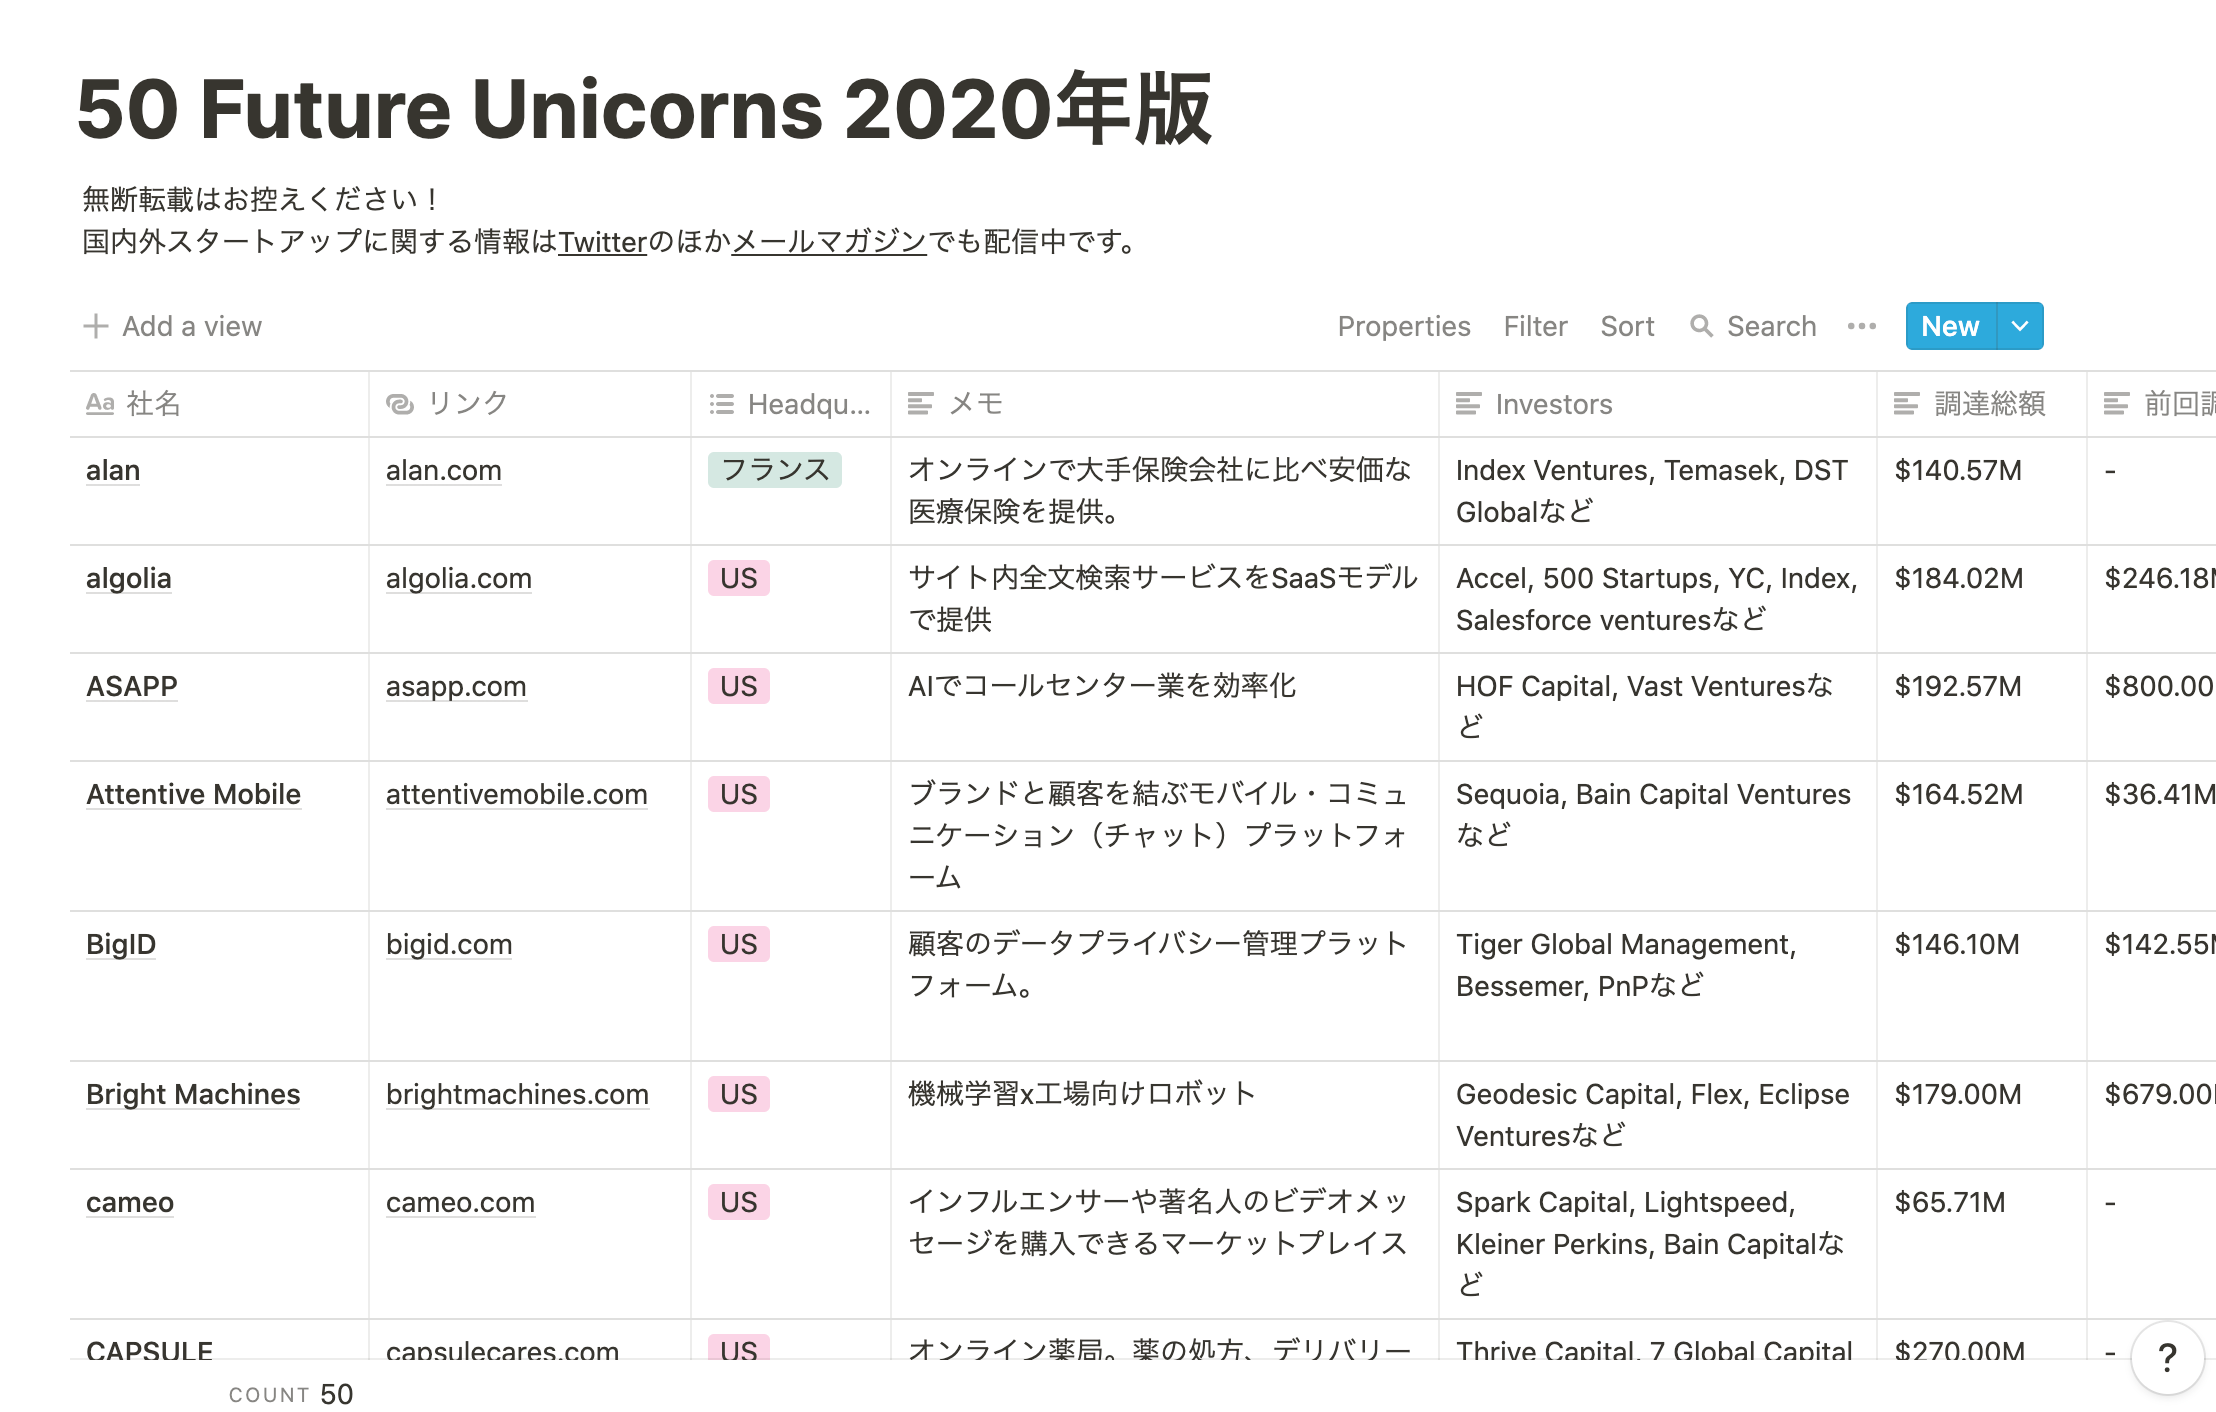Click the Aa icon in 社名 column header

coord(100,404)
